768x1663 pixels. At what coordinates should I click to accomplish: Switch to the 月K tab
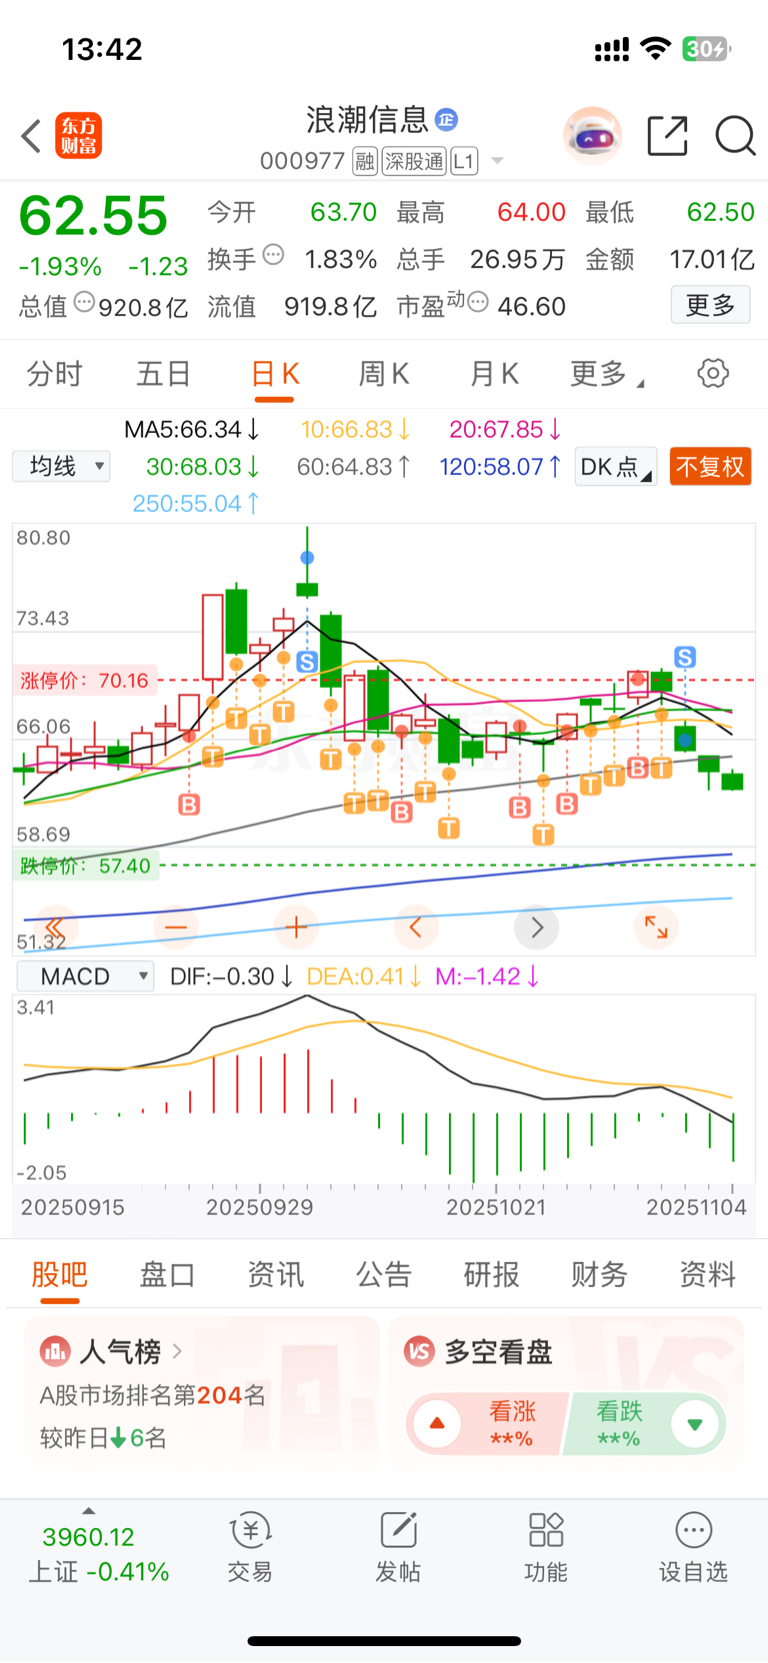(x=494, y=374)
